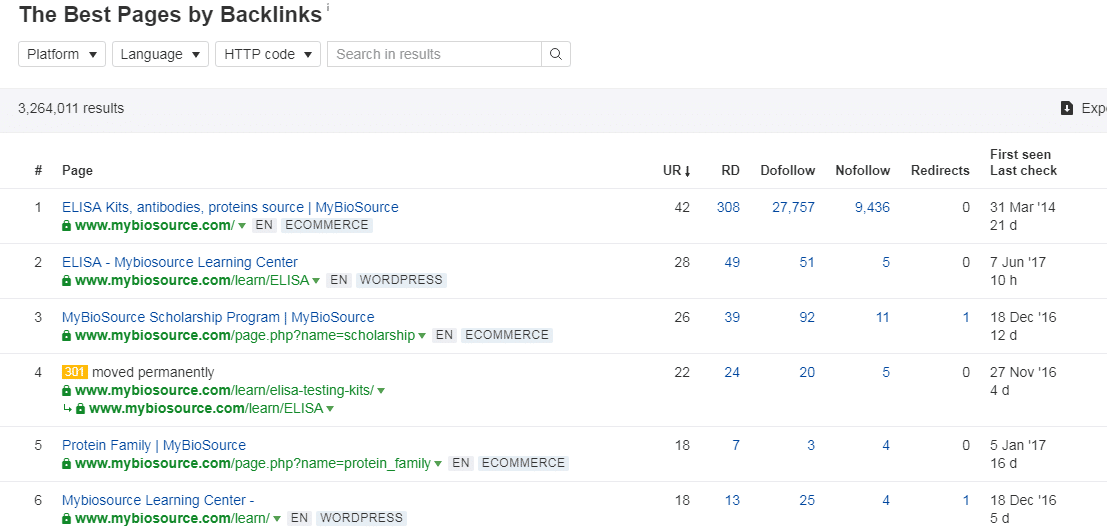Image resolution: width=1107 pixels, height=532 pixels.
Task: Click the info icon beside page title
Action: [328, 8]
